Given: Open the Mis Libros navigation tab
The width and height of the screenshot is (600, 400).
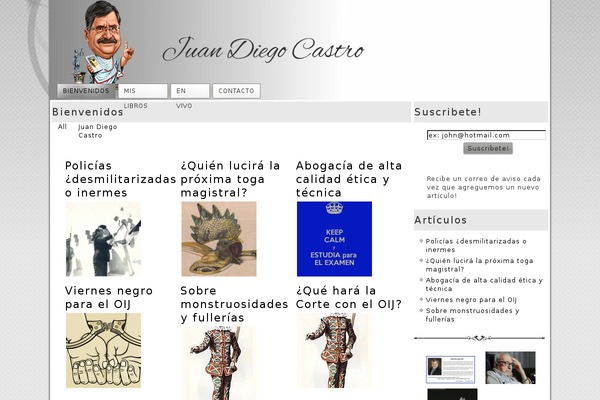Looking at the screenshot, I should coord(143,91).
